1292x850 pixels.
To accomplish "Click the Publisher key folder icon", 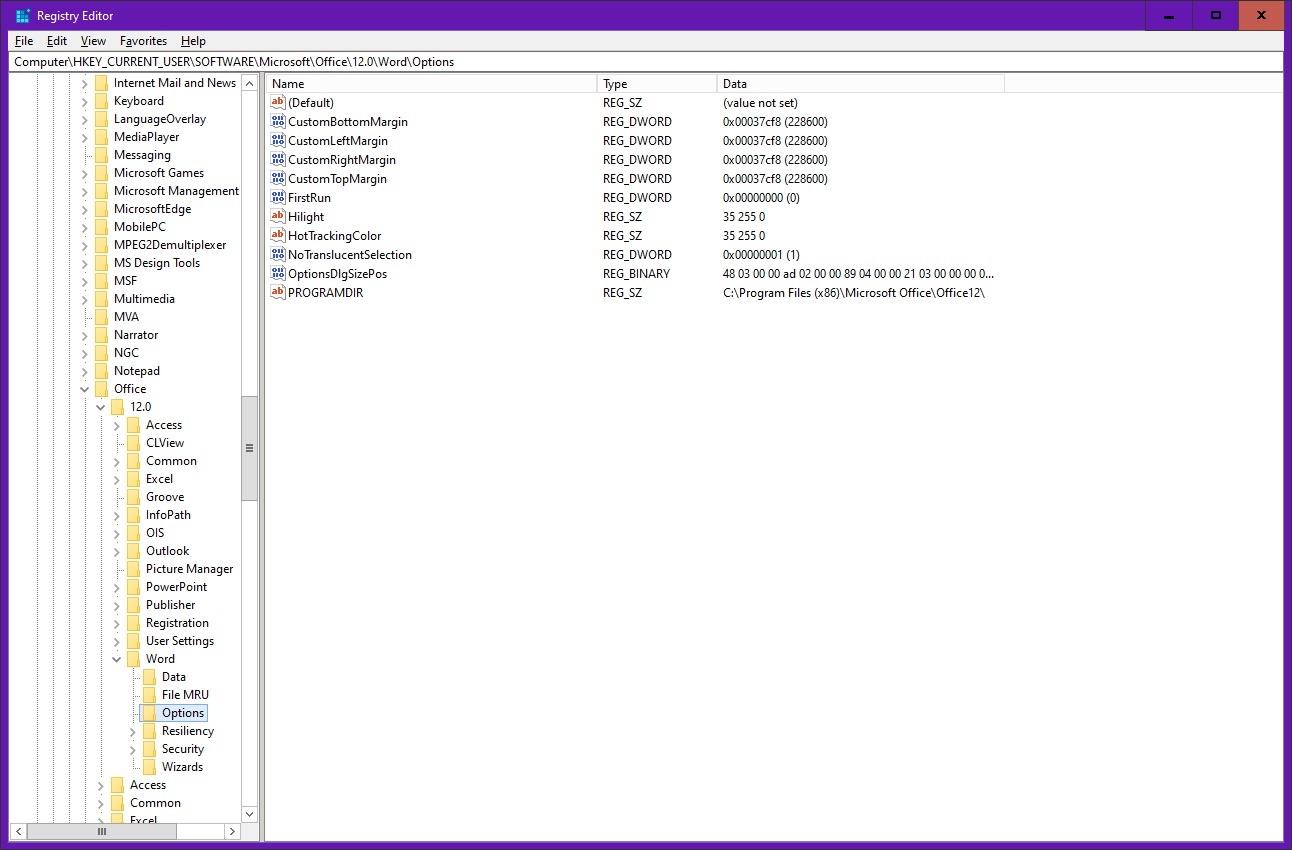I will (x=133, y=605).
